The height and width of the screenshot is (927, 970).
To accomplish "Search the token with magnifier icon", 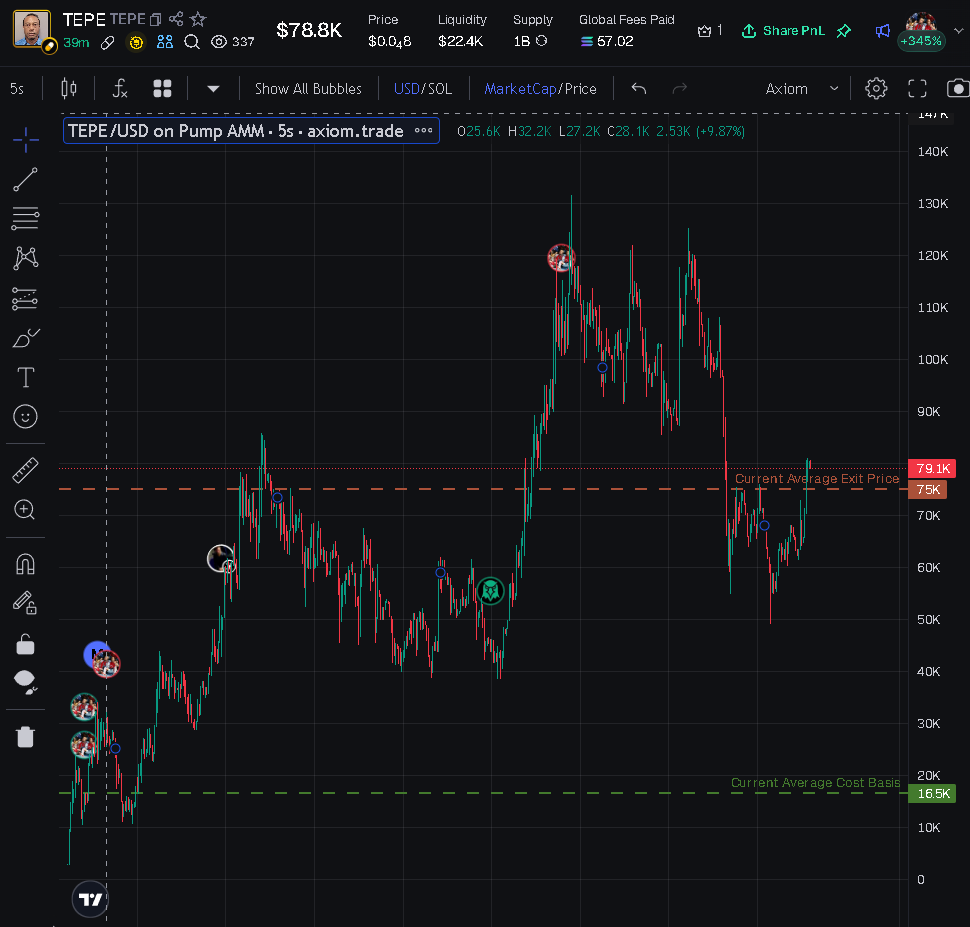I will click(x=192, y=42).
